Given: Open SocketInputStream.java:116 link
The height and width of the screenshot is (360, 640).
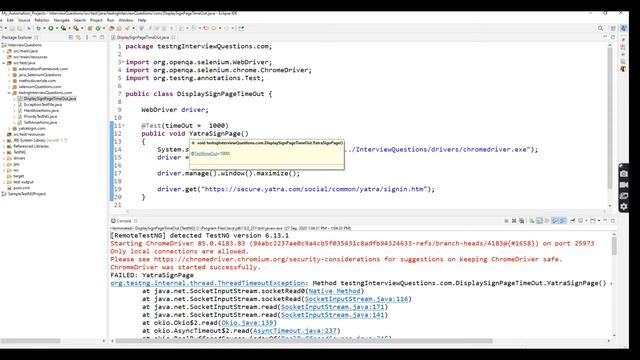Looking at the screenshot, I should pos(356,299).
